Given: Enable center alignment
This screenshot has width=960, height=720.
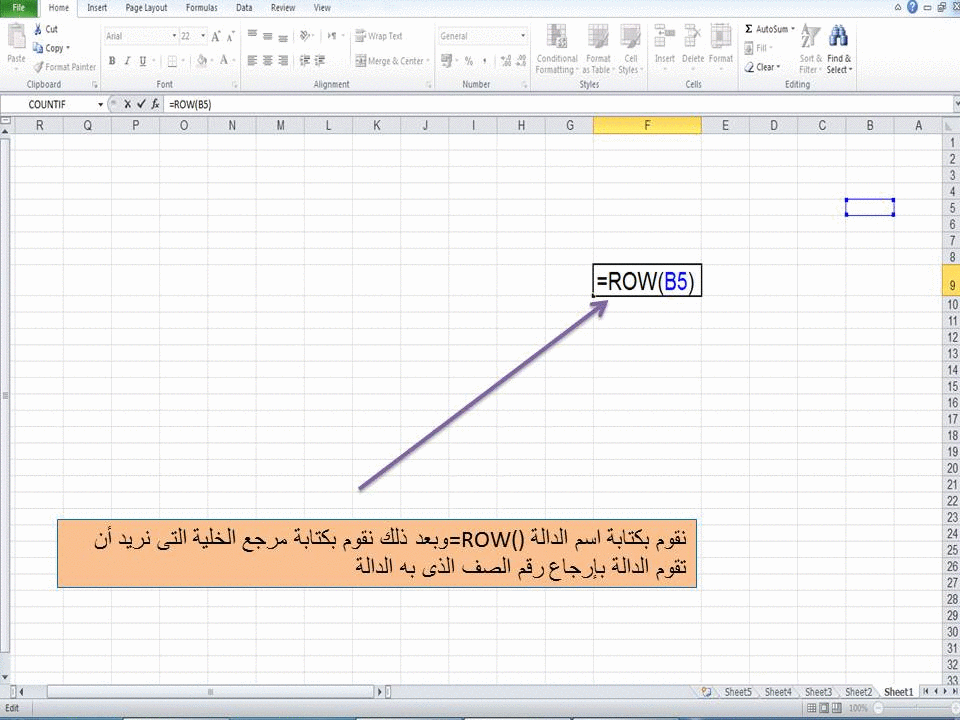Looking at the screenshot, I should 268,60.
